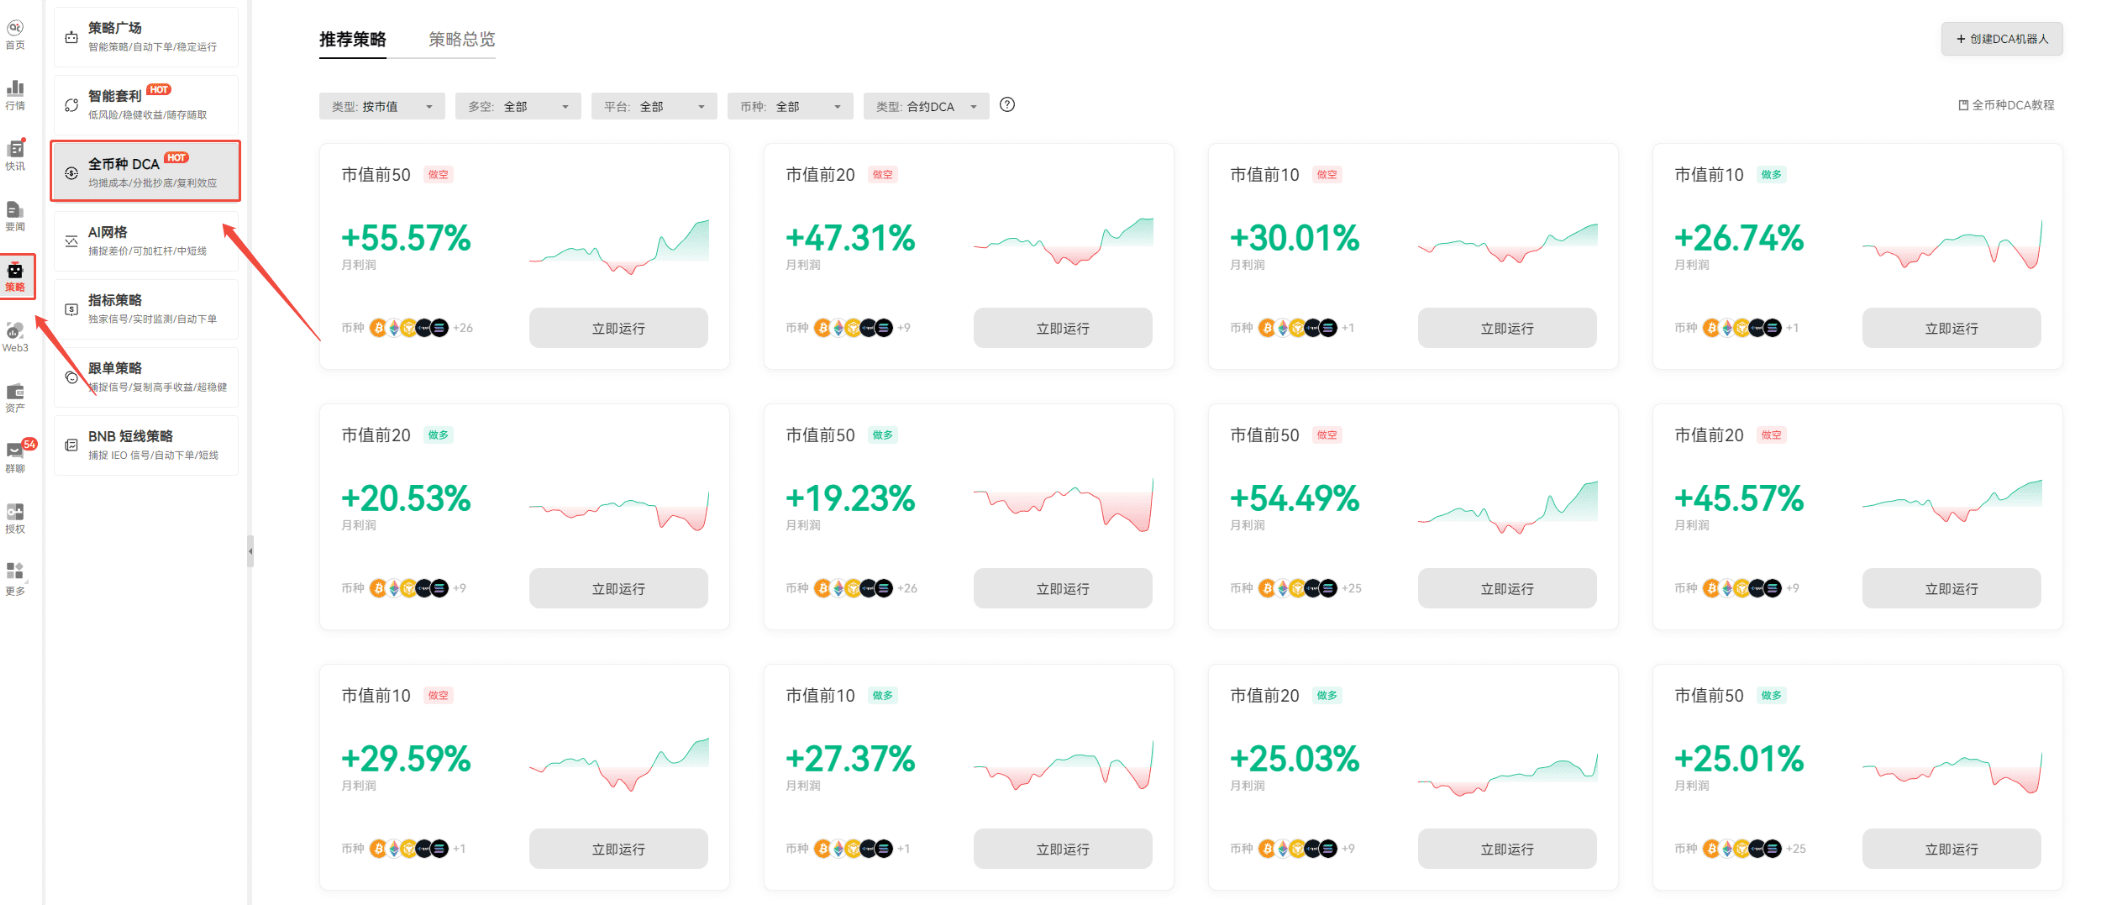Open 群聊 chat icon with 54 badge
The height and width of the screenshot is (905, 2107).
point(15,456)
